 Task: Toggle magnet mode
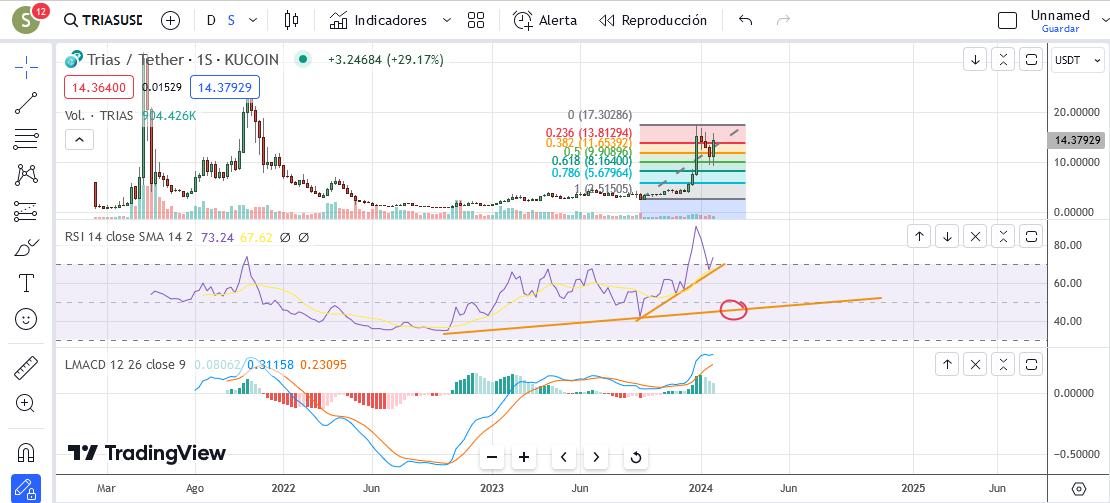26,451
